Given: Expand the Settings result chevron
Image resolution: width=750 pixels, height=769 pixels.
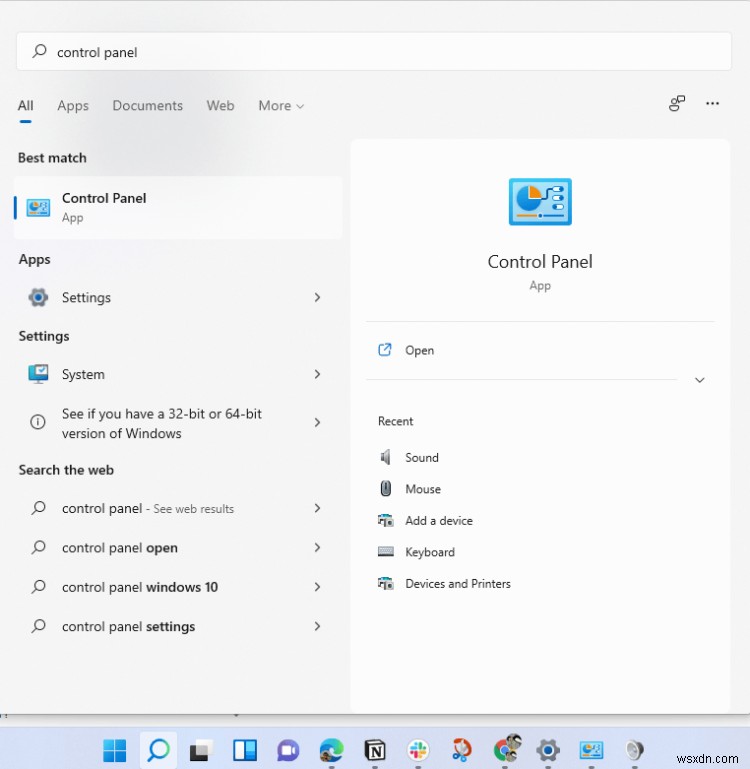Looking at the screenshot, I should click(317, 297).
